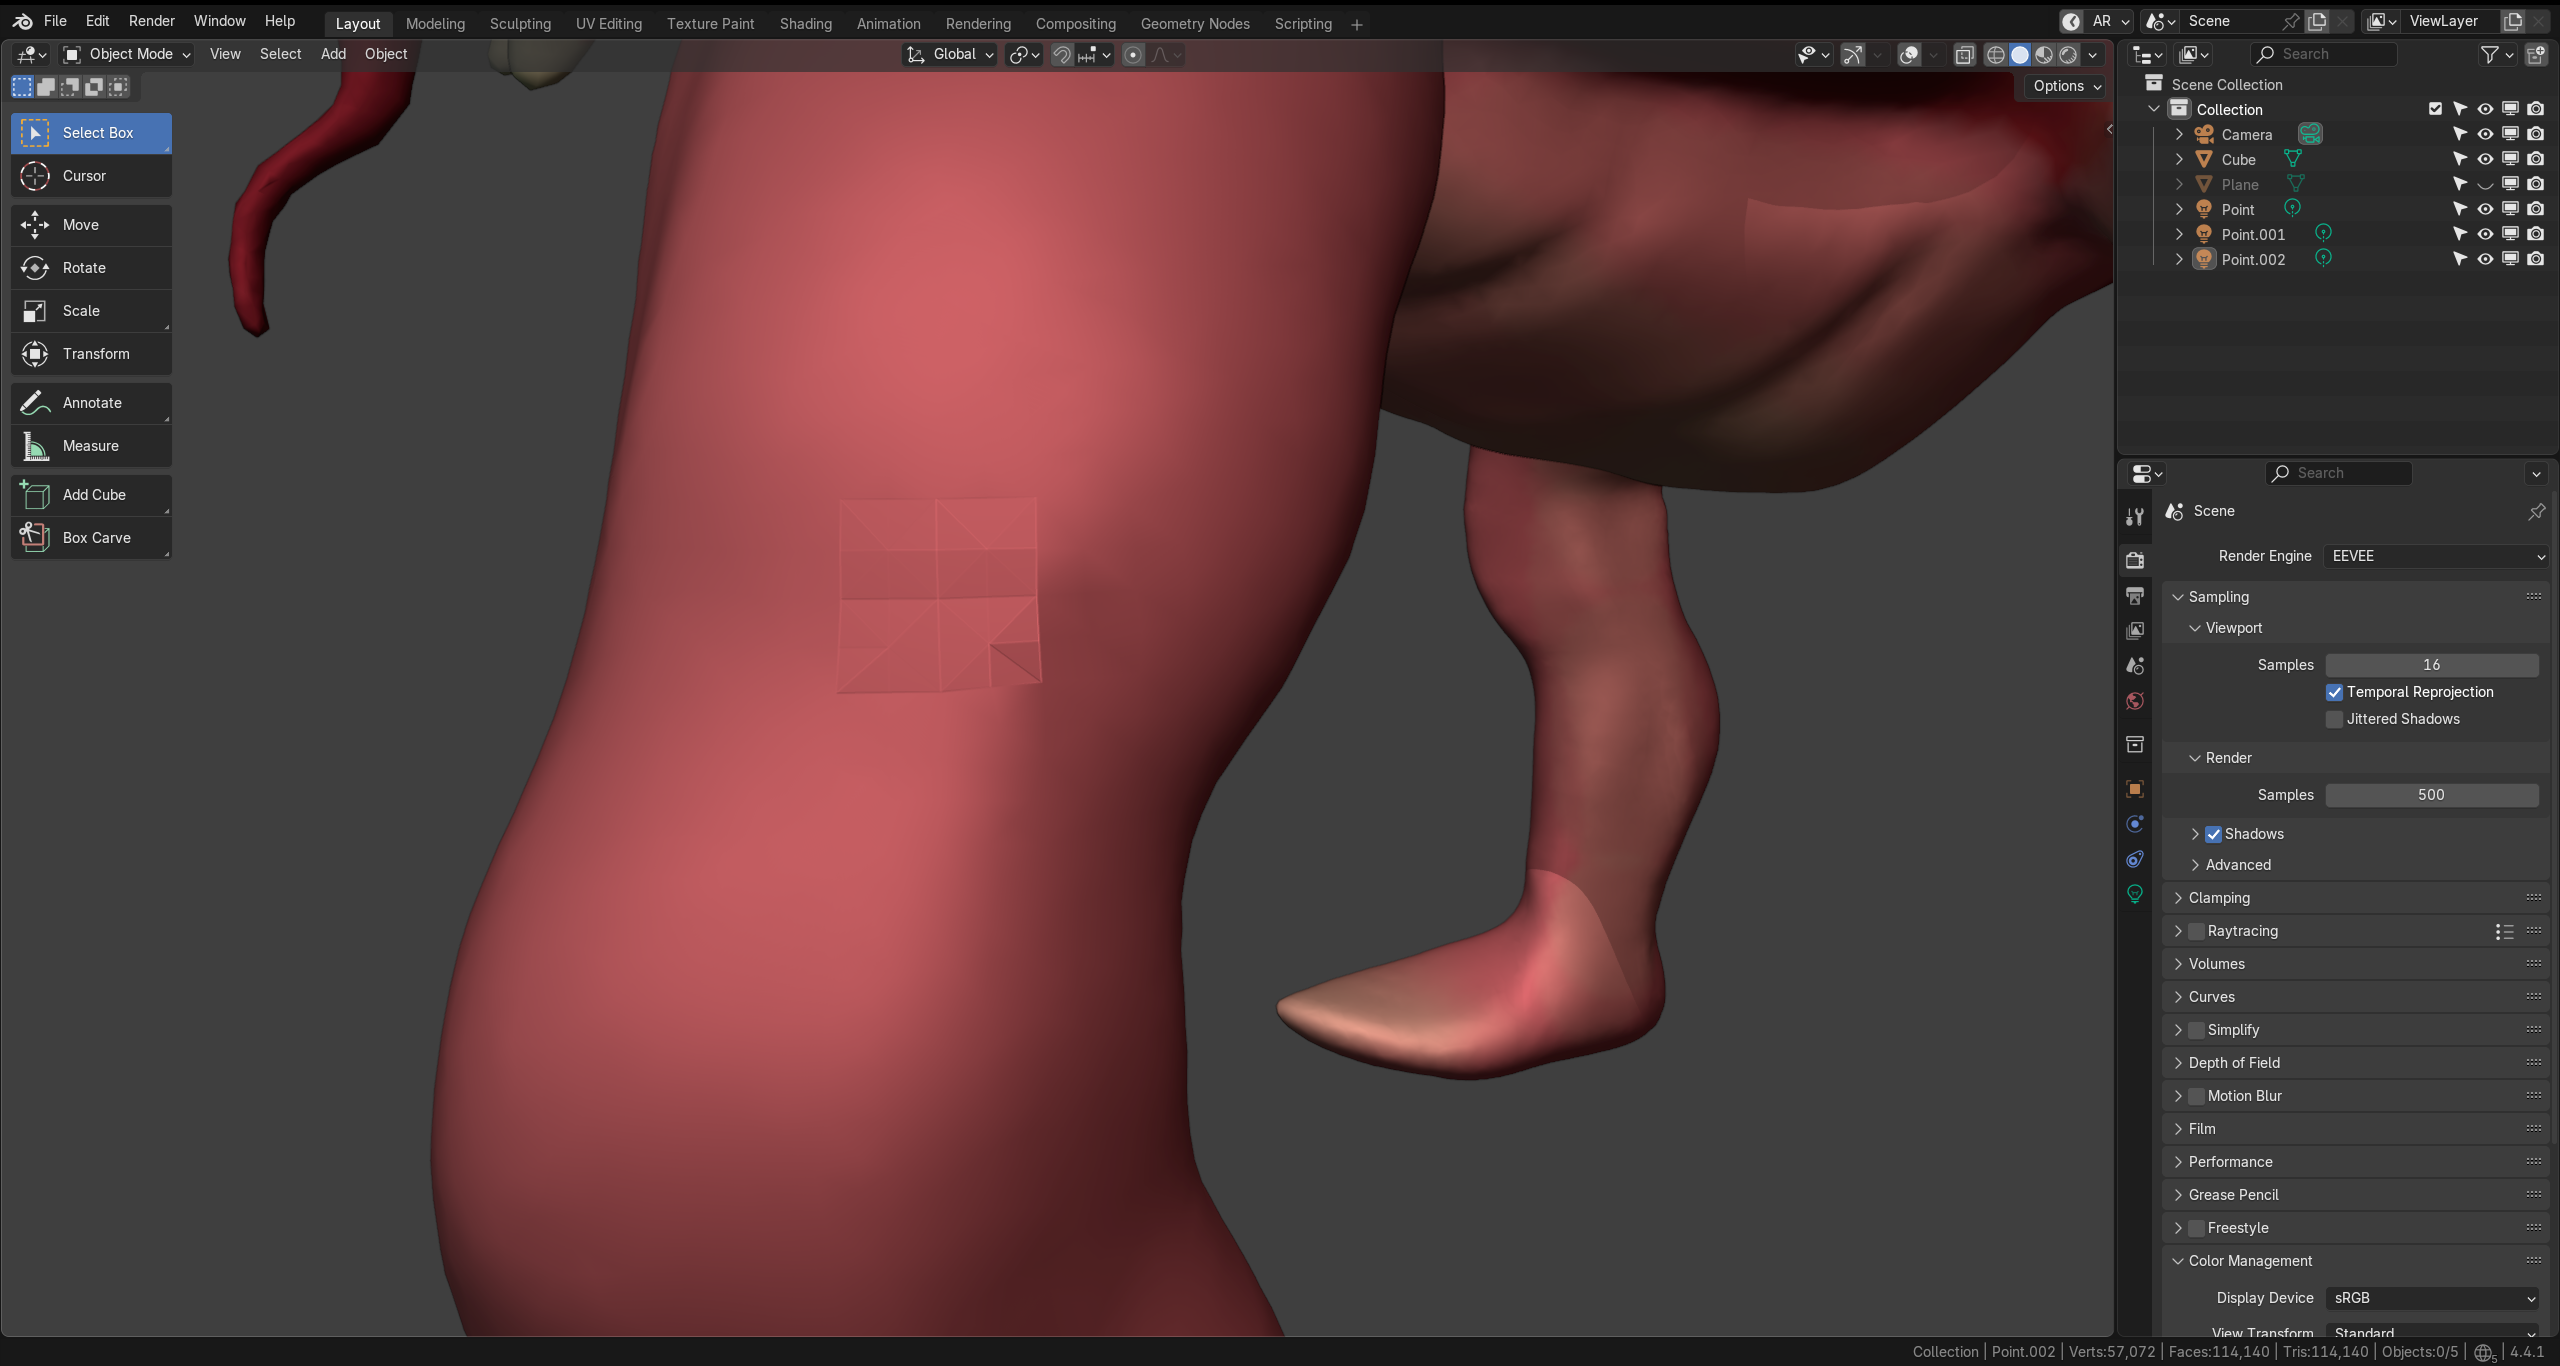Open the View Layer properties tab icon
The image size is (2560, 1366).
pos(2135,631)
